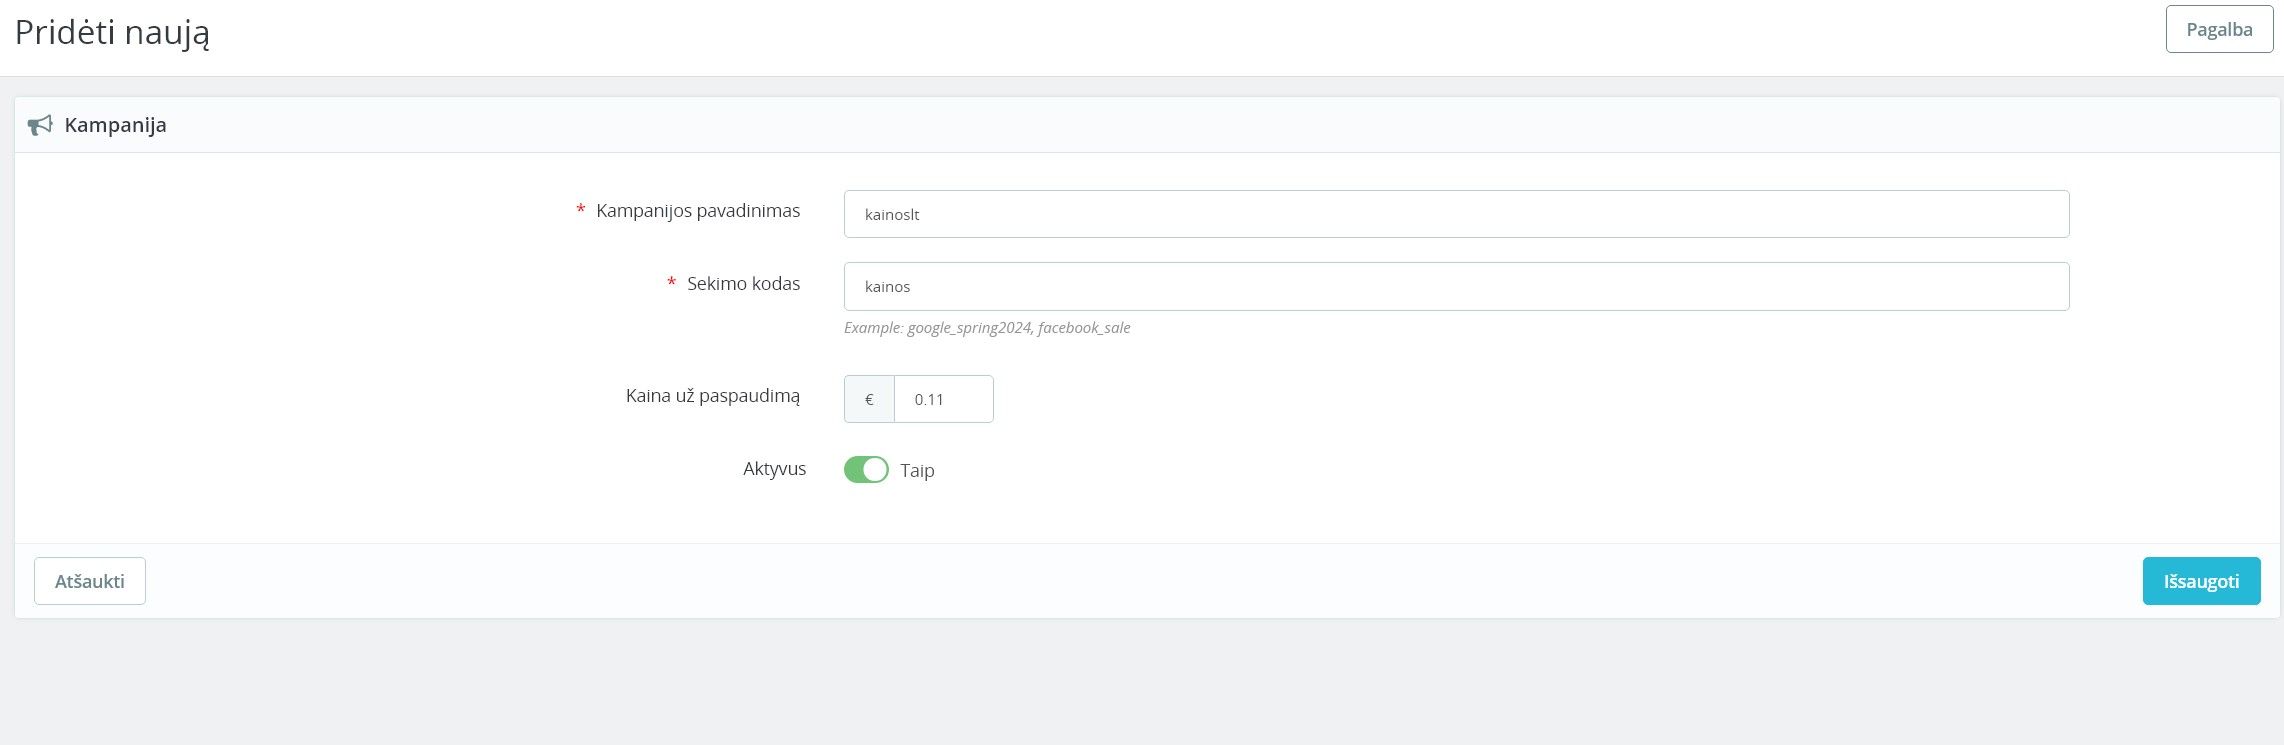Click into the Sekimo kodas input
Image resolution: width=2284 pixels, height=745 pixels.
click(x=1456, y=286)
